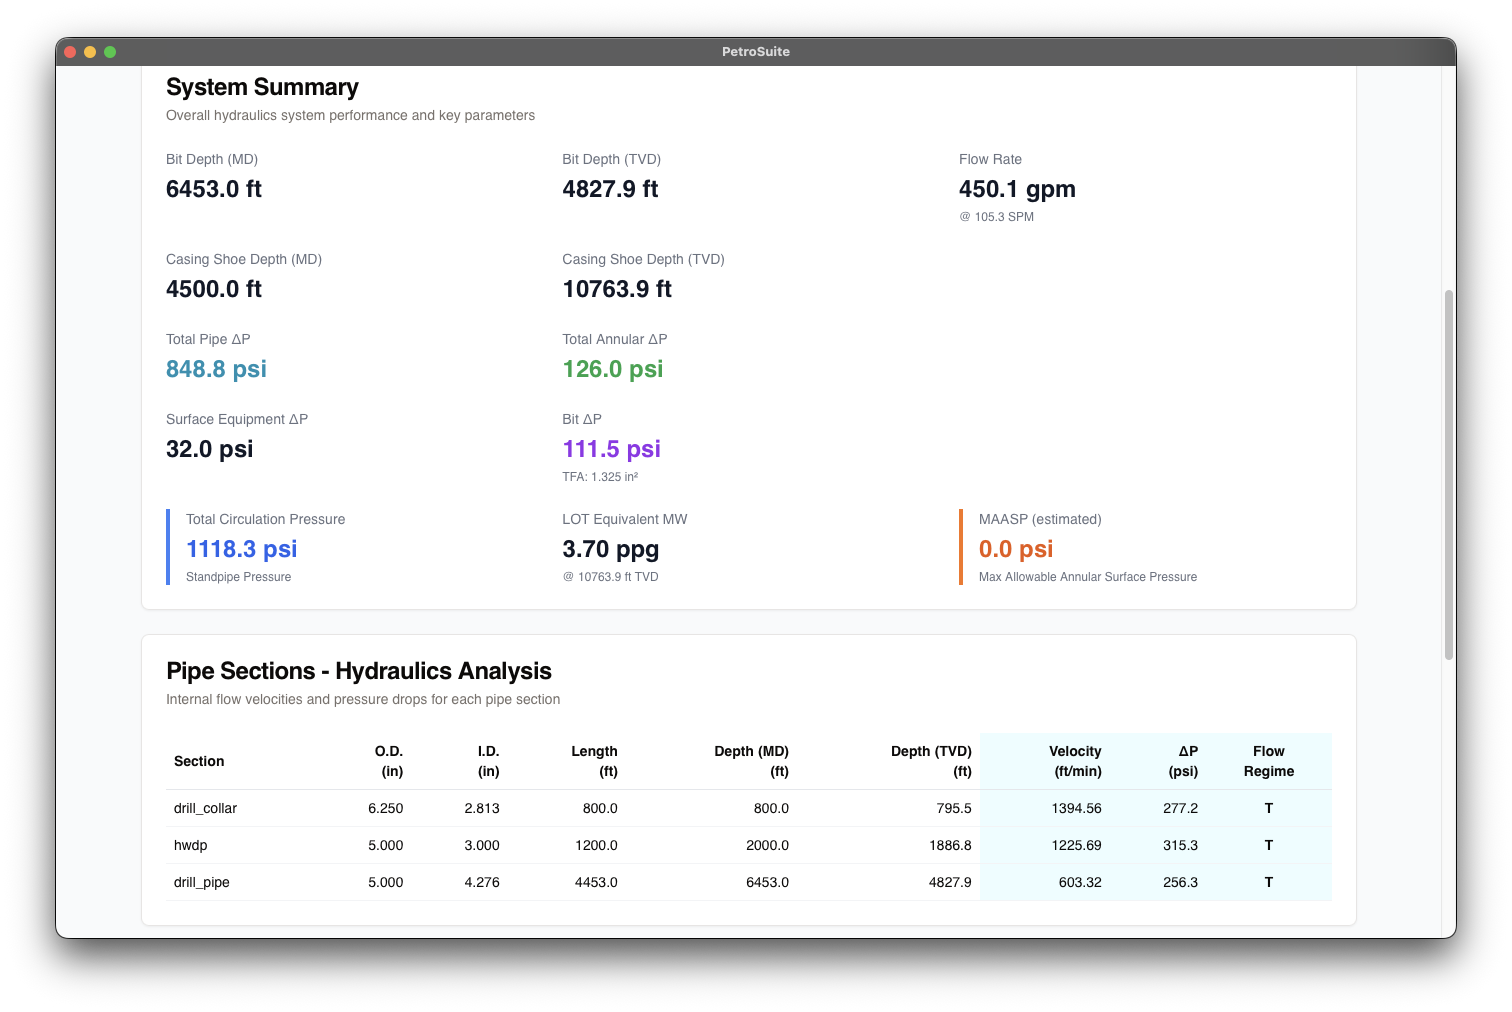The height and width of the screenshot is (1012, 1512).
Task: Click the Pipe Sections - Hydraulics Analysis heading
Action: coord(359,671)
